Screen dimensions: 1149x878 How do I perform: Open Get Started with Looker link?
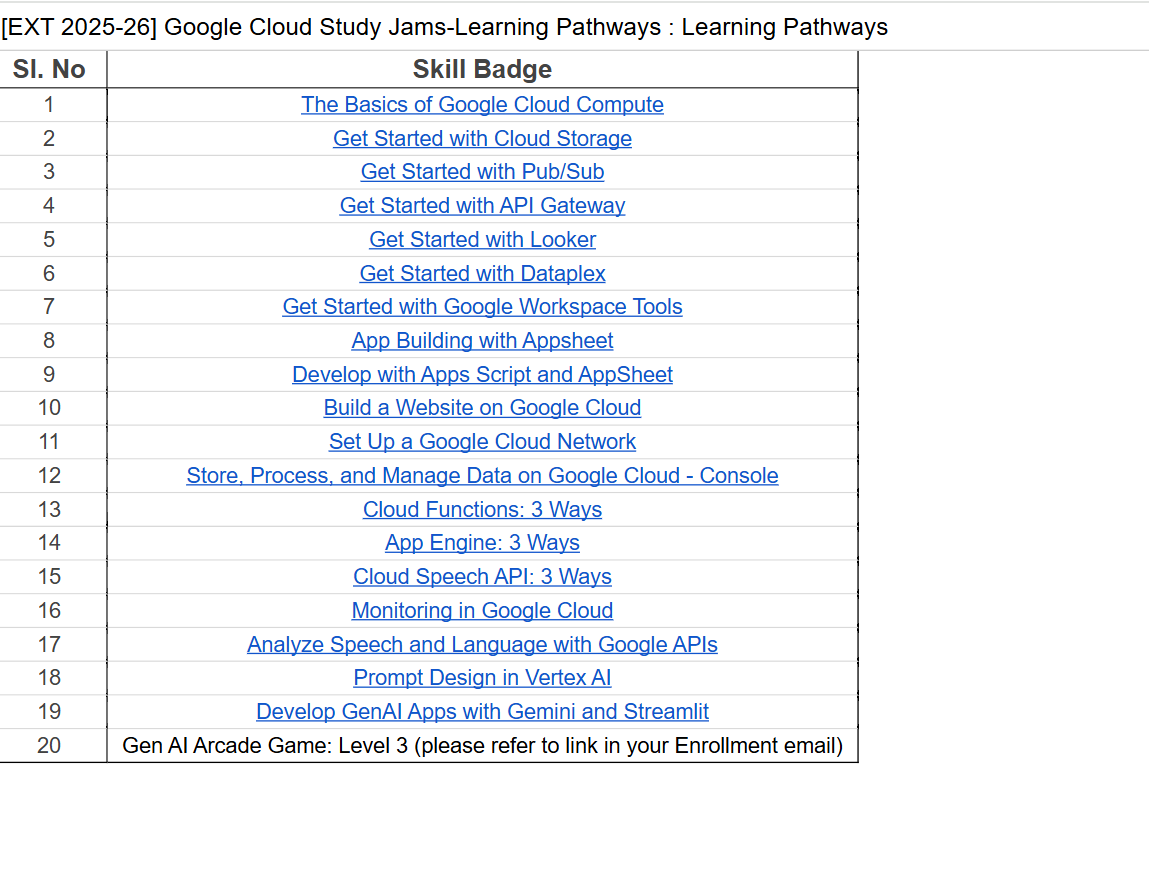click(x=483, y=239)
